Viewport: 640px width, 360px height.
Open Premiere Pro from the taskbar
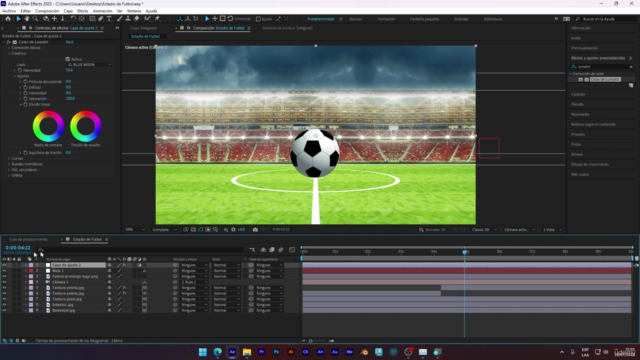pyautogui.click(x=261, y=352)
